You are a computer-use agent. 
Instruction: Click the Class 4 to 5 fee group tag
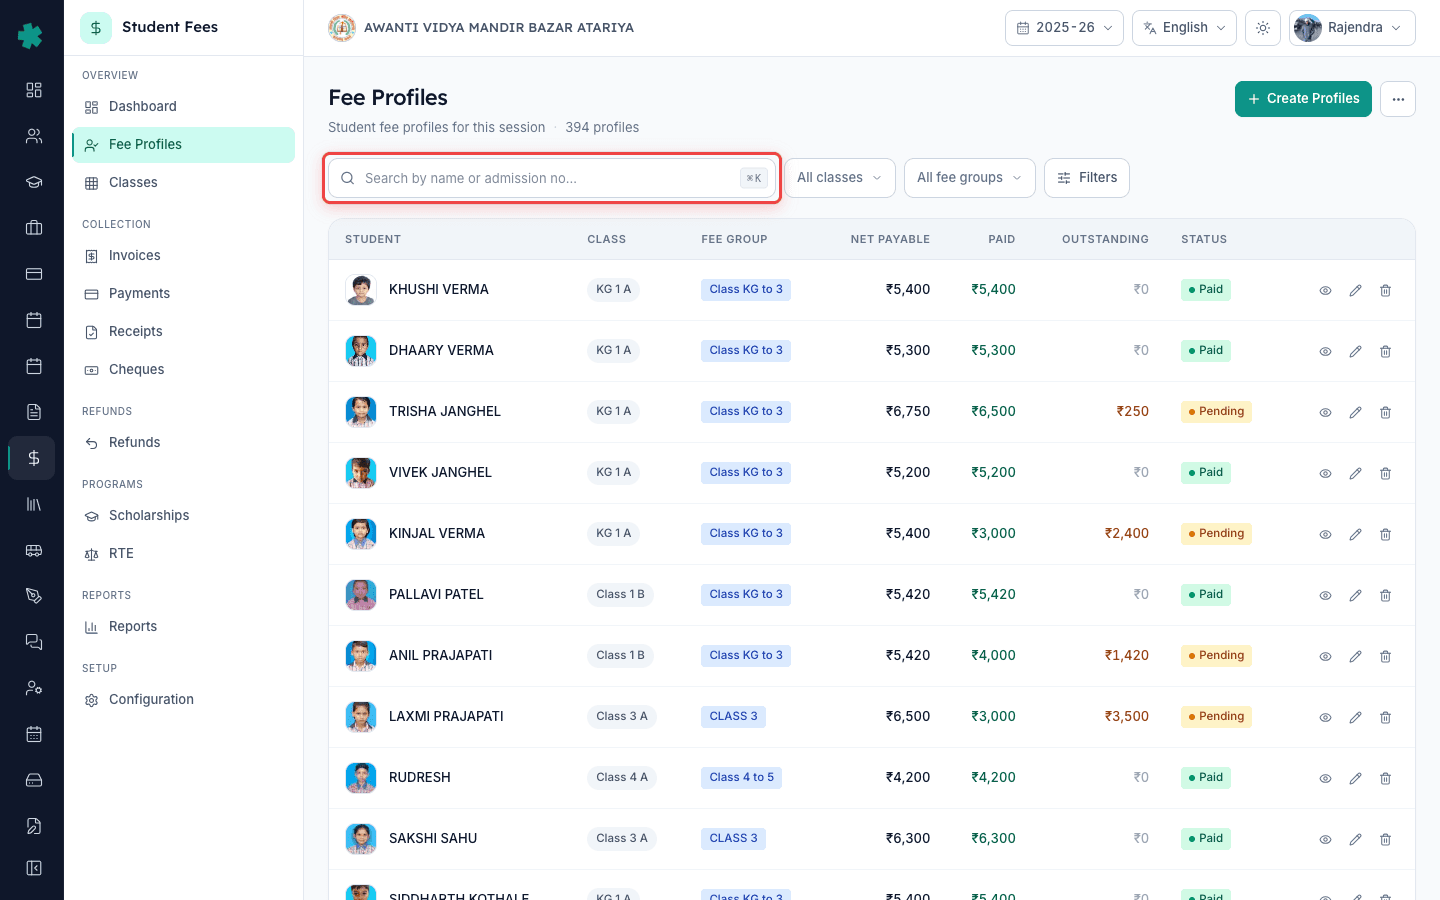[741, 778]
